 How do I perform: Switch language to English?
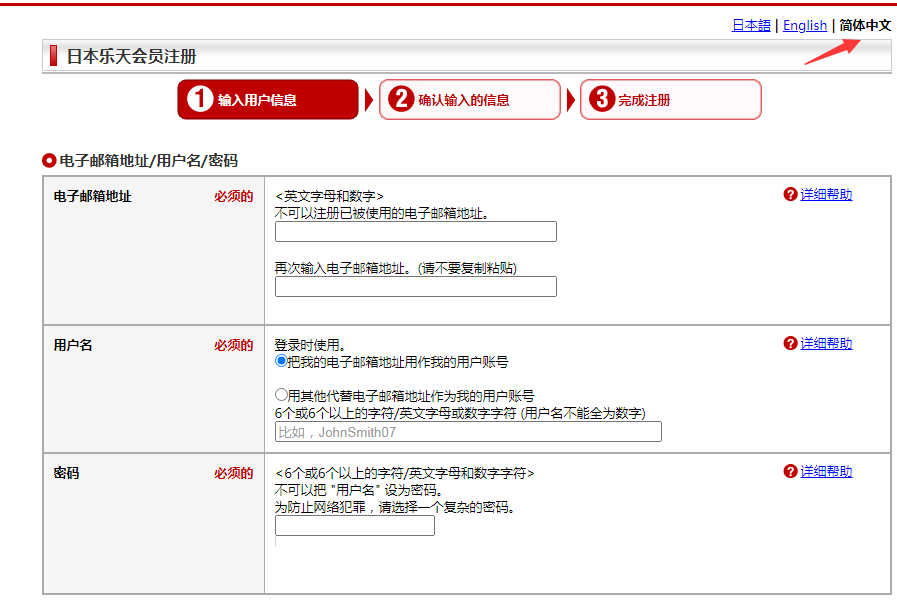point(804,25)
